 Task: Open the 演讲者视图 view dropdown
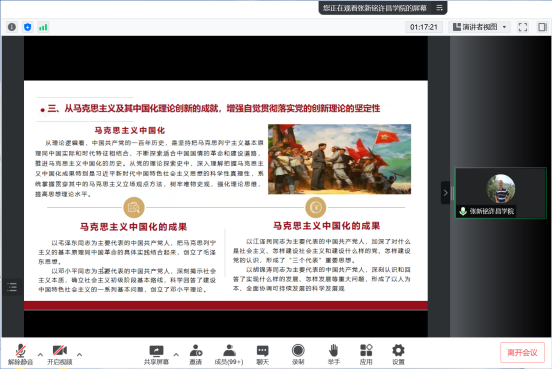(480, 27)
